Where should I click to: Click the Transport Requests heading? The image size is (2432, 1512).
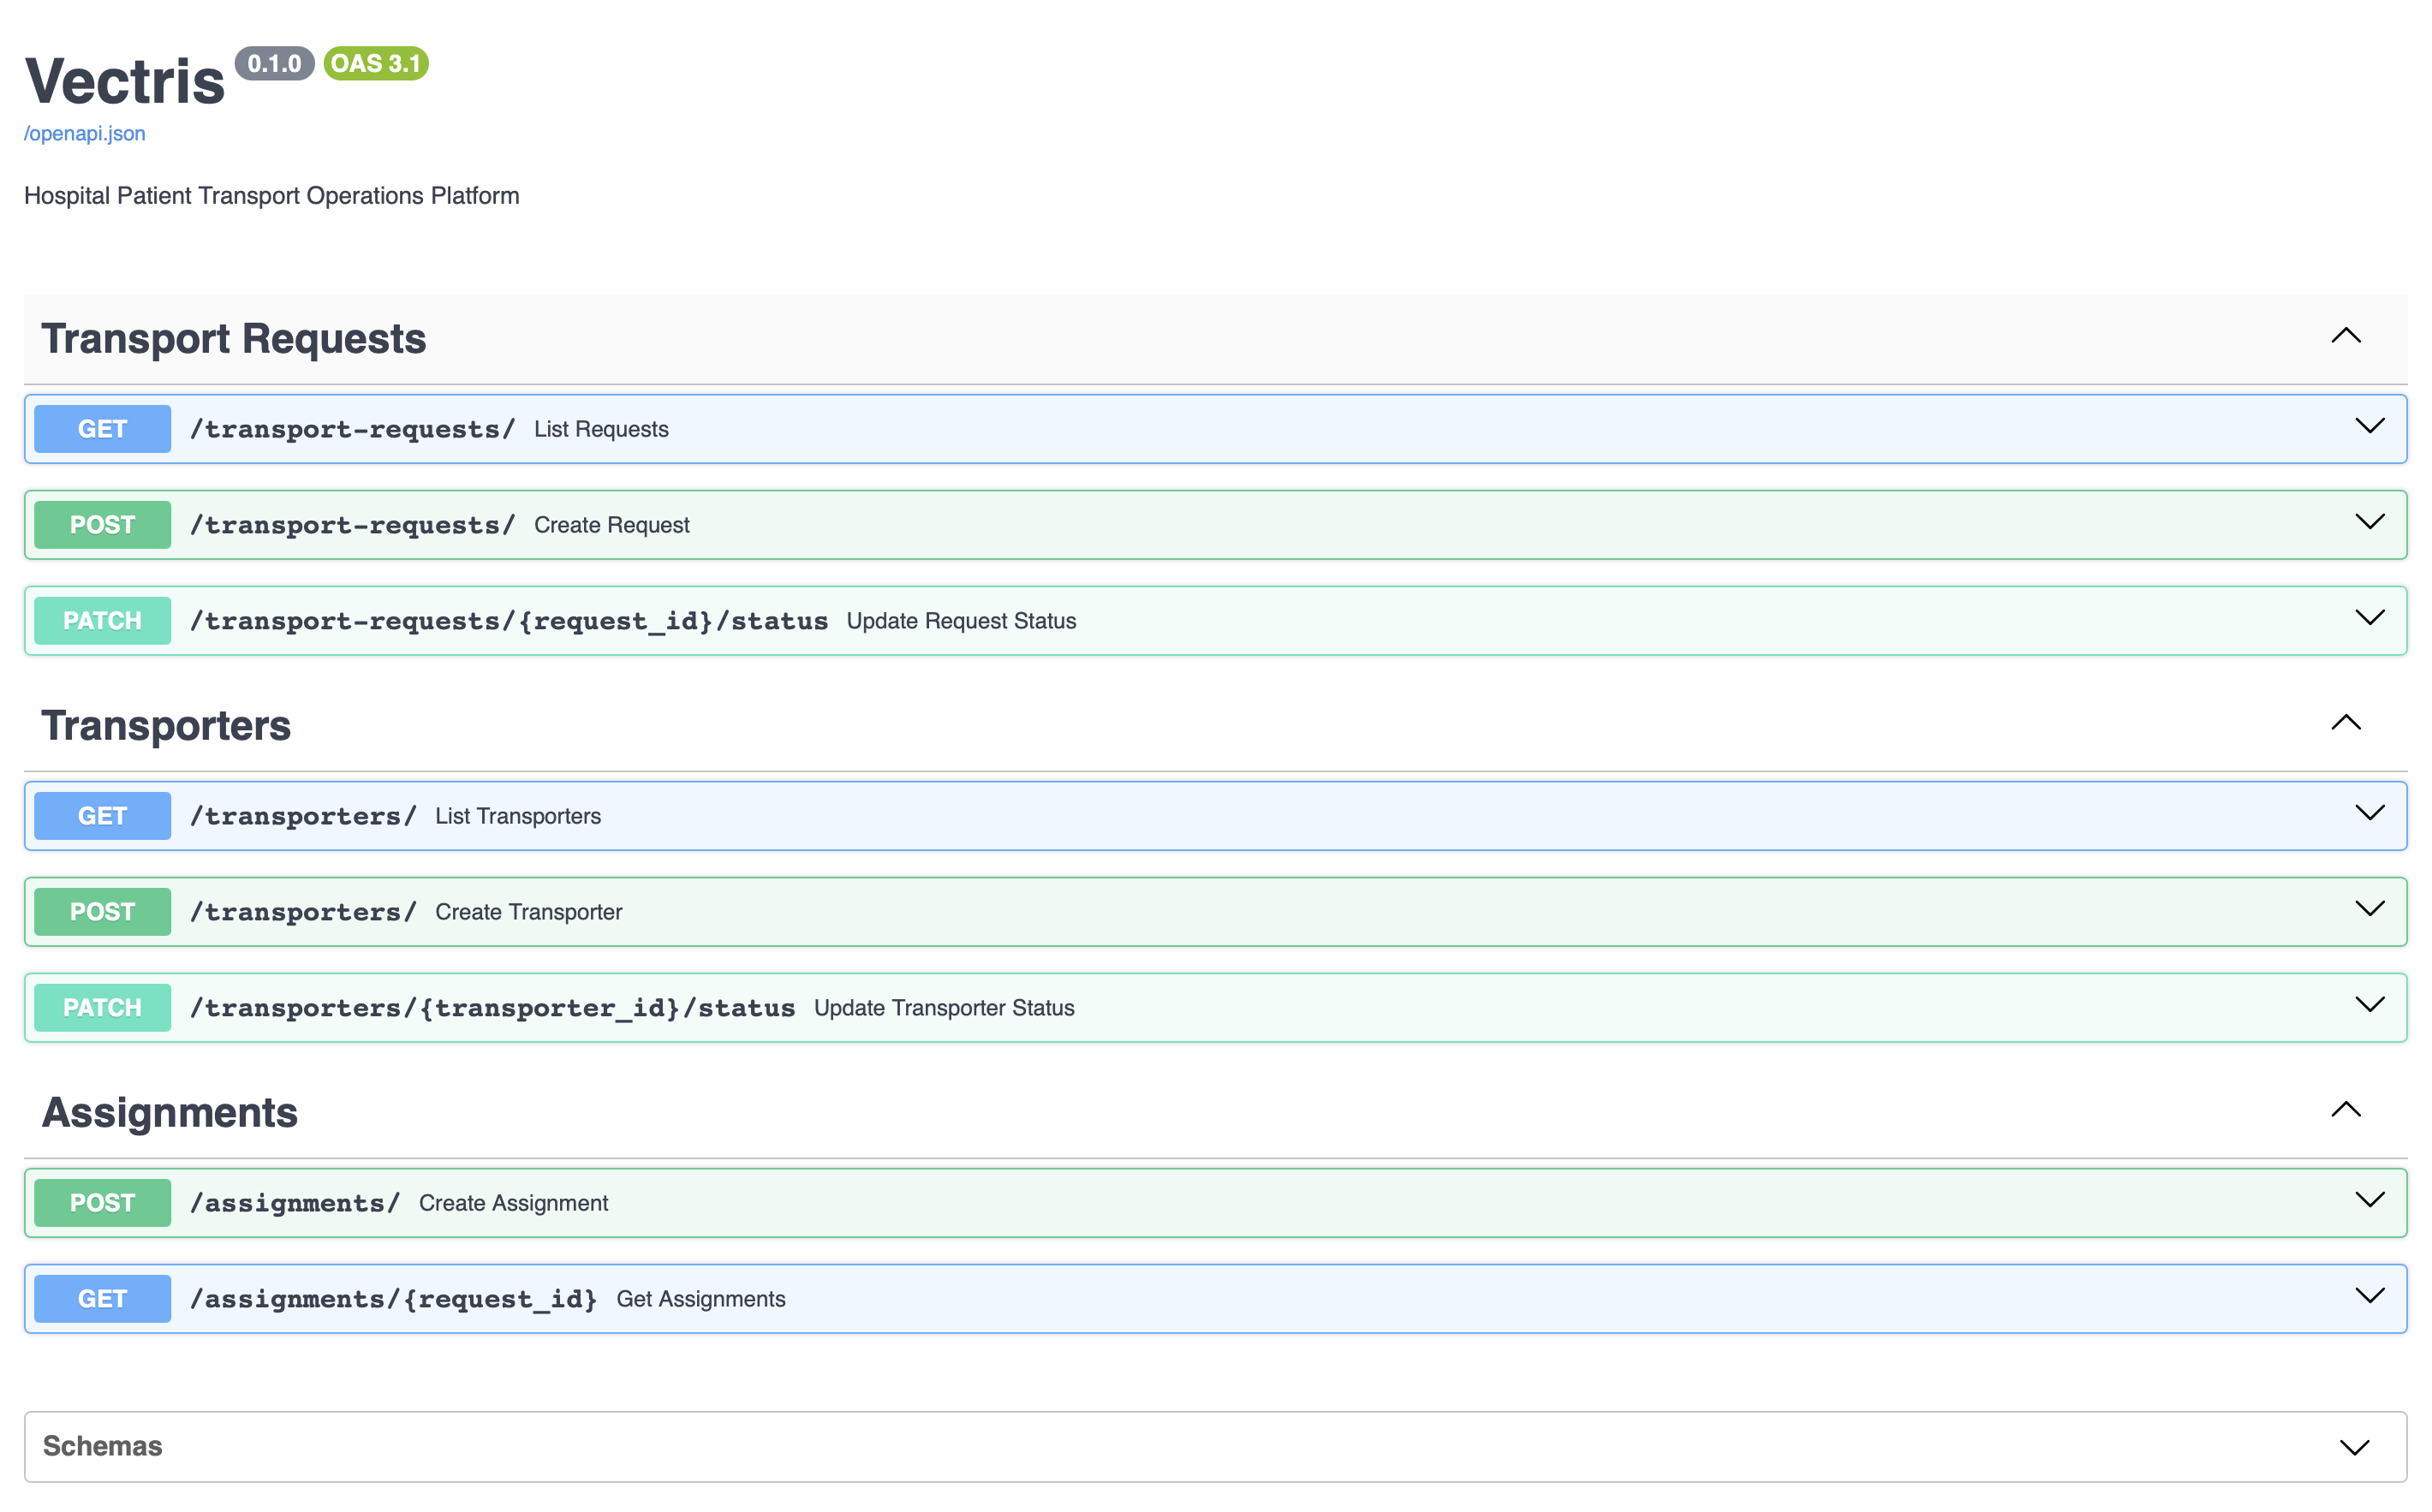(234, 339)
